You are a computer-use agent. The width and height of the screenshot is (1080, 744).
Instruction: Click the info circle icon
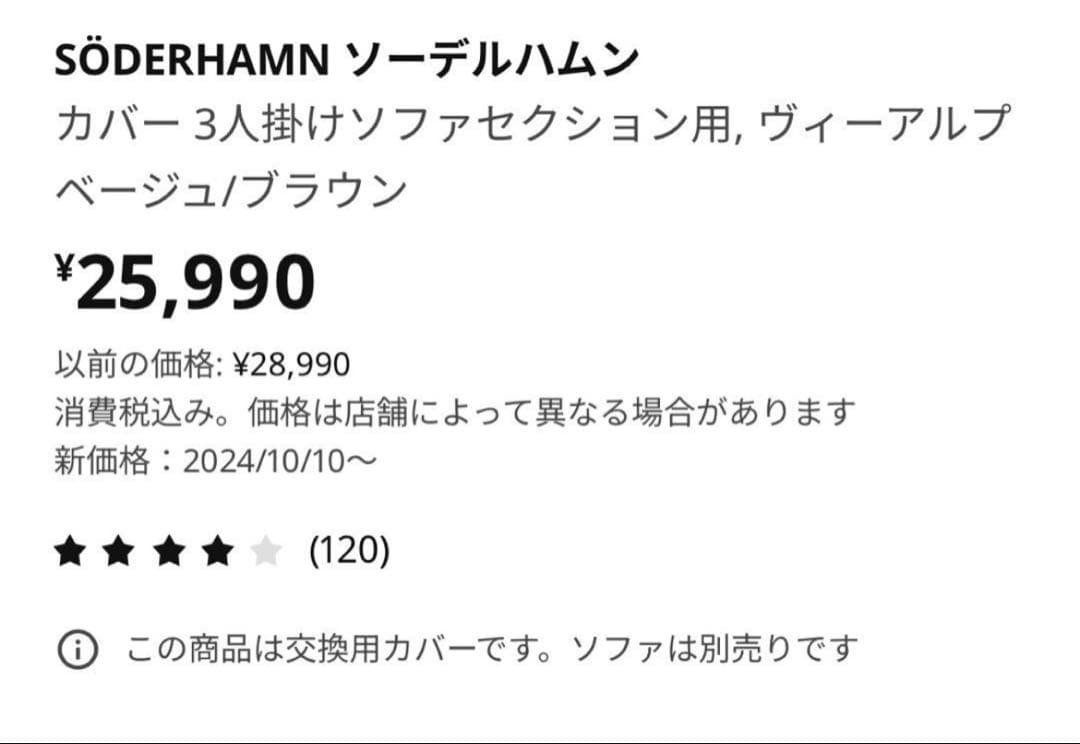77,650
